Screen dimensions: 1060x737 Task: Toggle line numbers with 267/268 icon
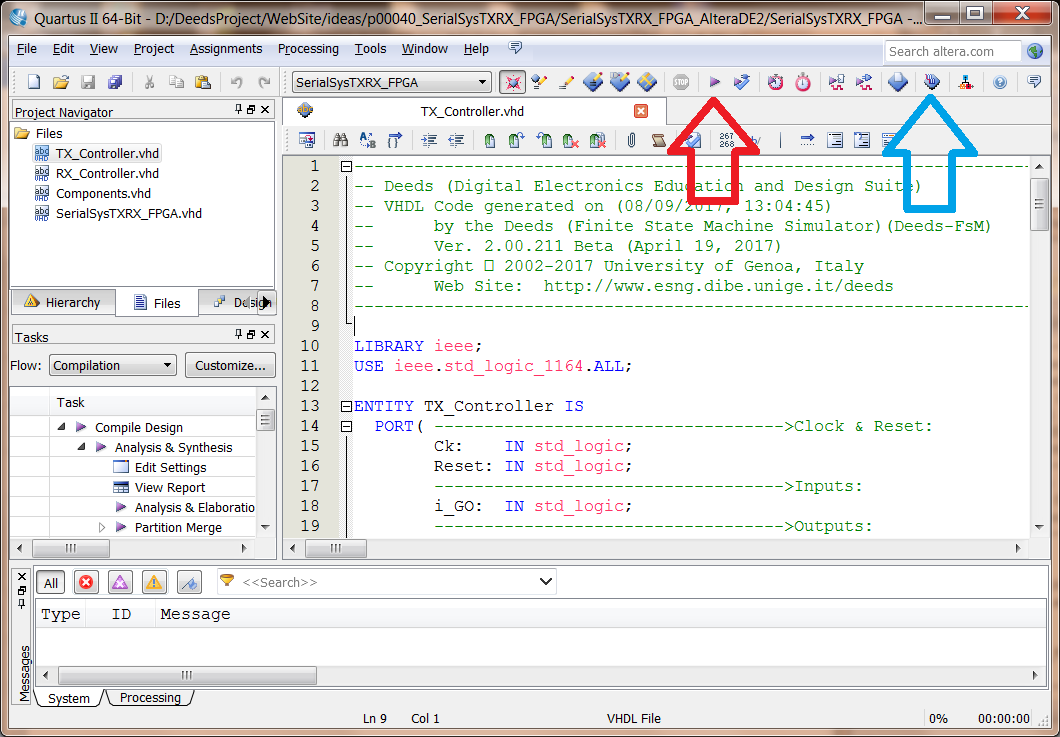(727, 140)
